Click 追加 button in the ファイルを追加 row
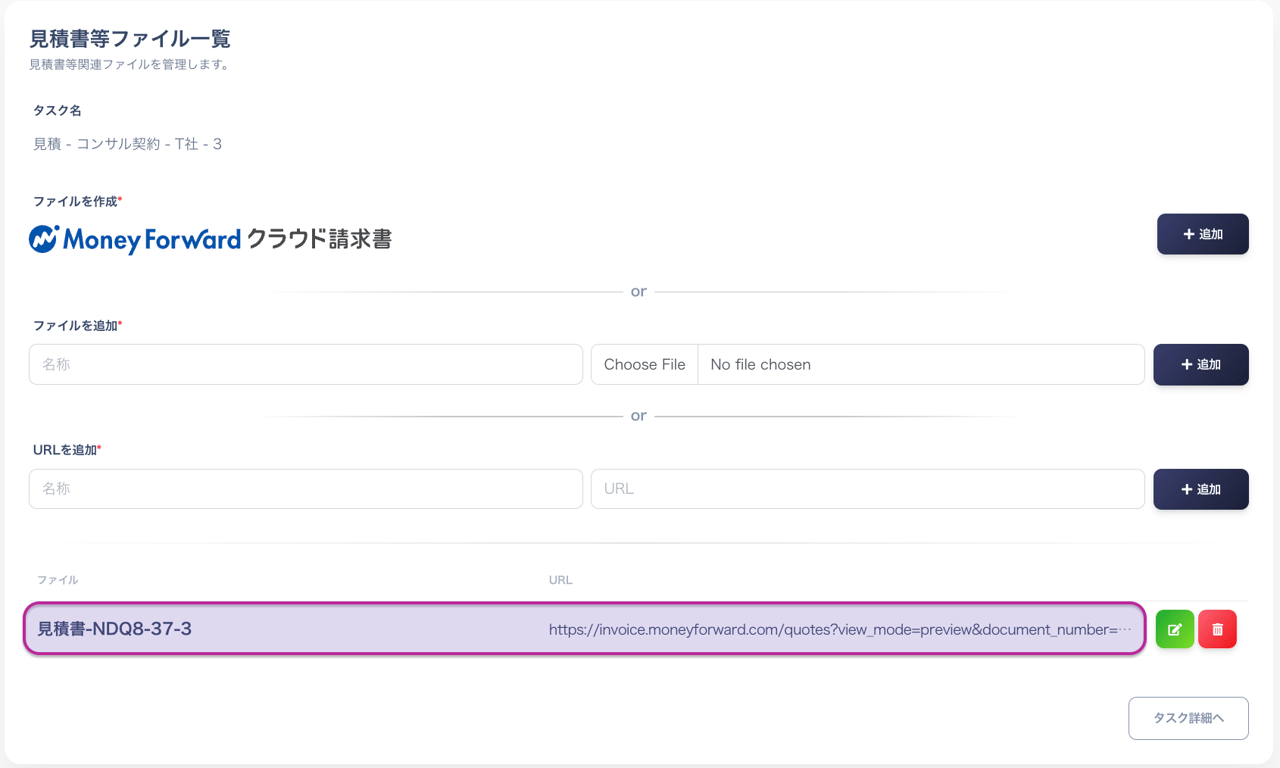This screenshot has height=768, width=1280. click(x=1201, y=365)
